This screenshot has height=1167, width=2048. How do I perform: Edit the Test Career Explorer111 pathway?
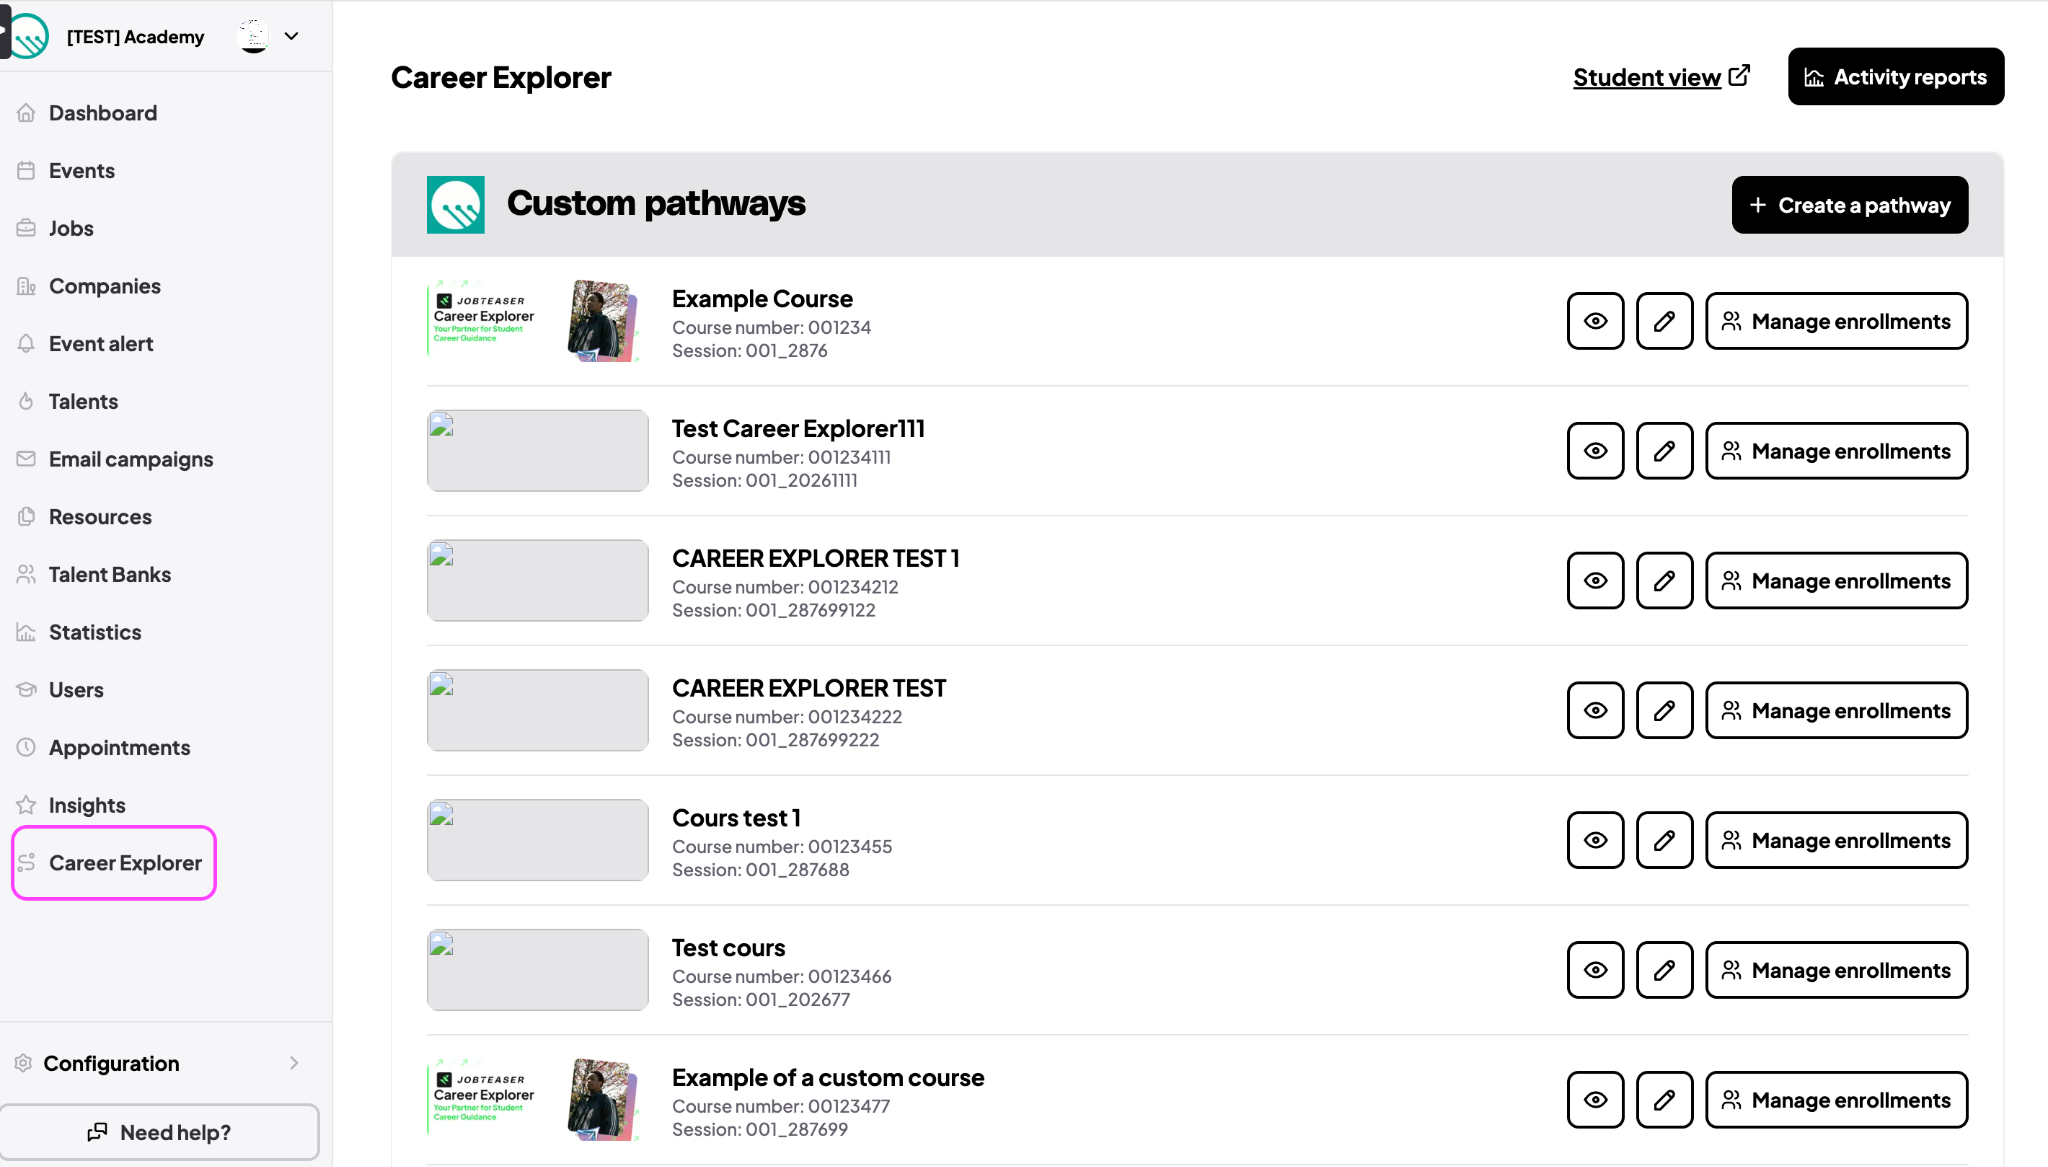tap(1664, 451)
